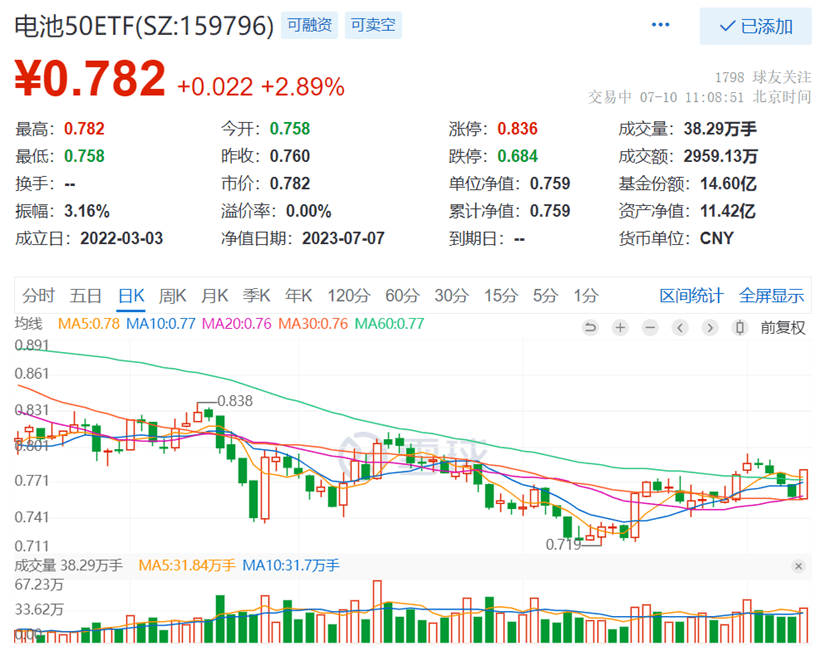
Task: Toggle candlestick style icon
Action: point(740,327)
